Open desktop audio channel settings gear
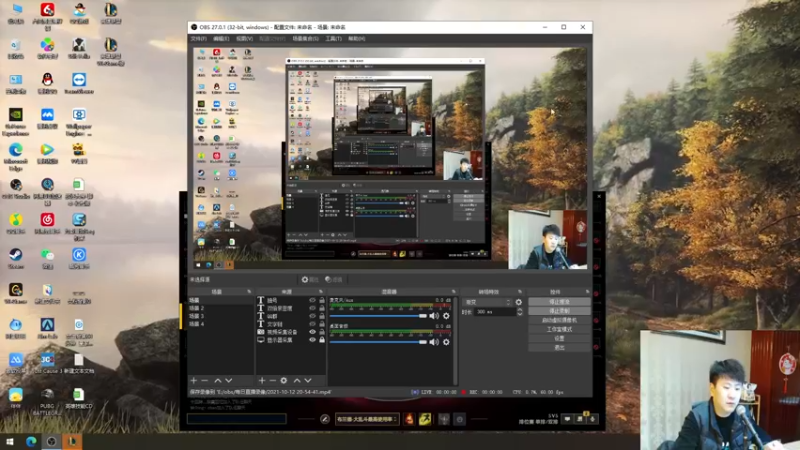Screen dimensions: 800x450 point(446,342)
